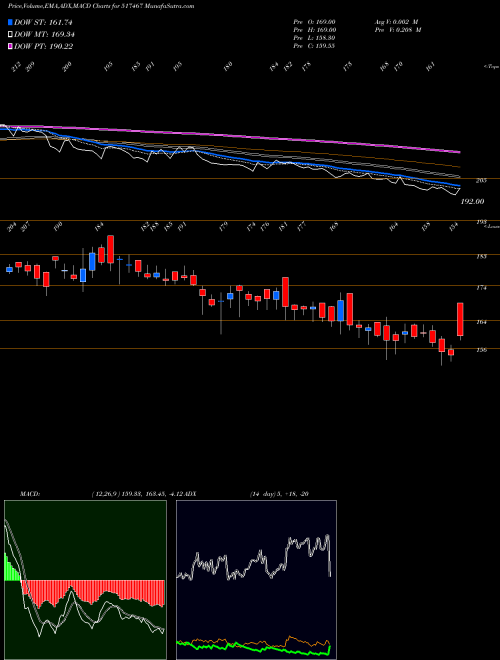Select the 'DOW ST: 161.74' legend text

click(44, 22)
